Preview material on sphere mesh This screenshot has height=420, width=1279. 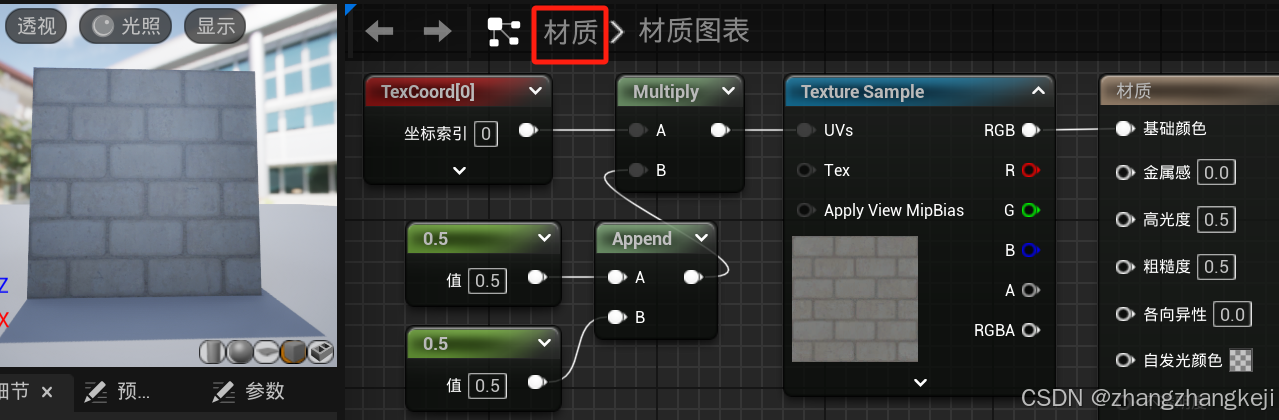click(239, 352)
